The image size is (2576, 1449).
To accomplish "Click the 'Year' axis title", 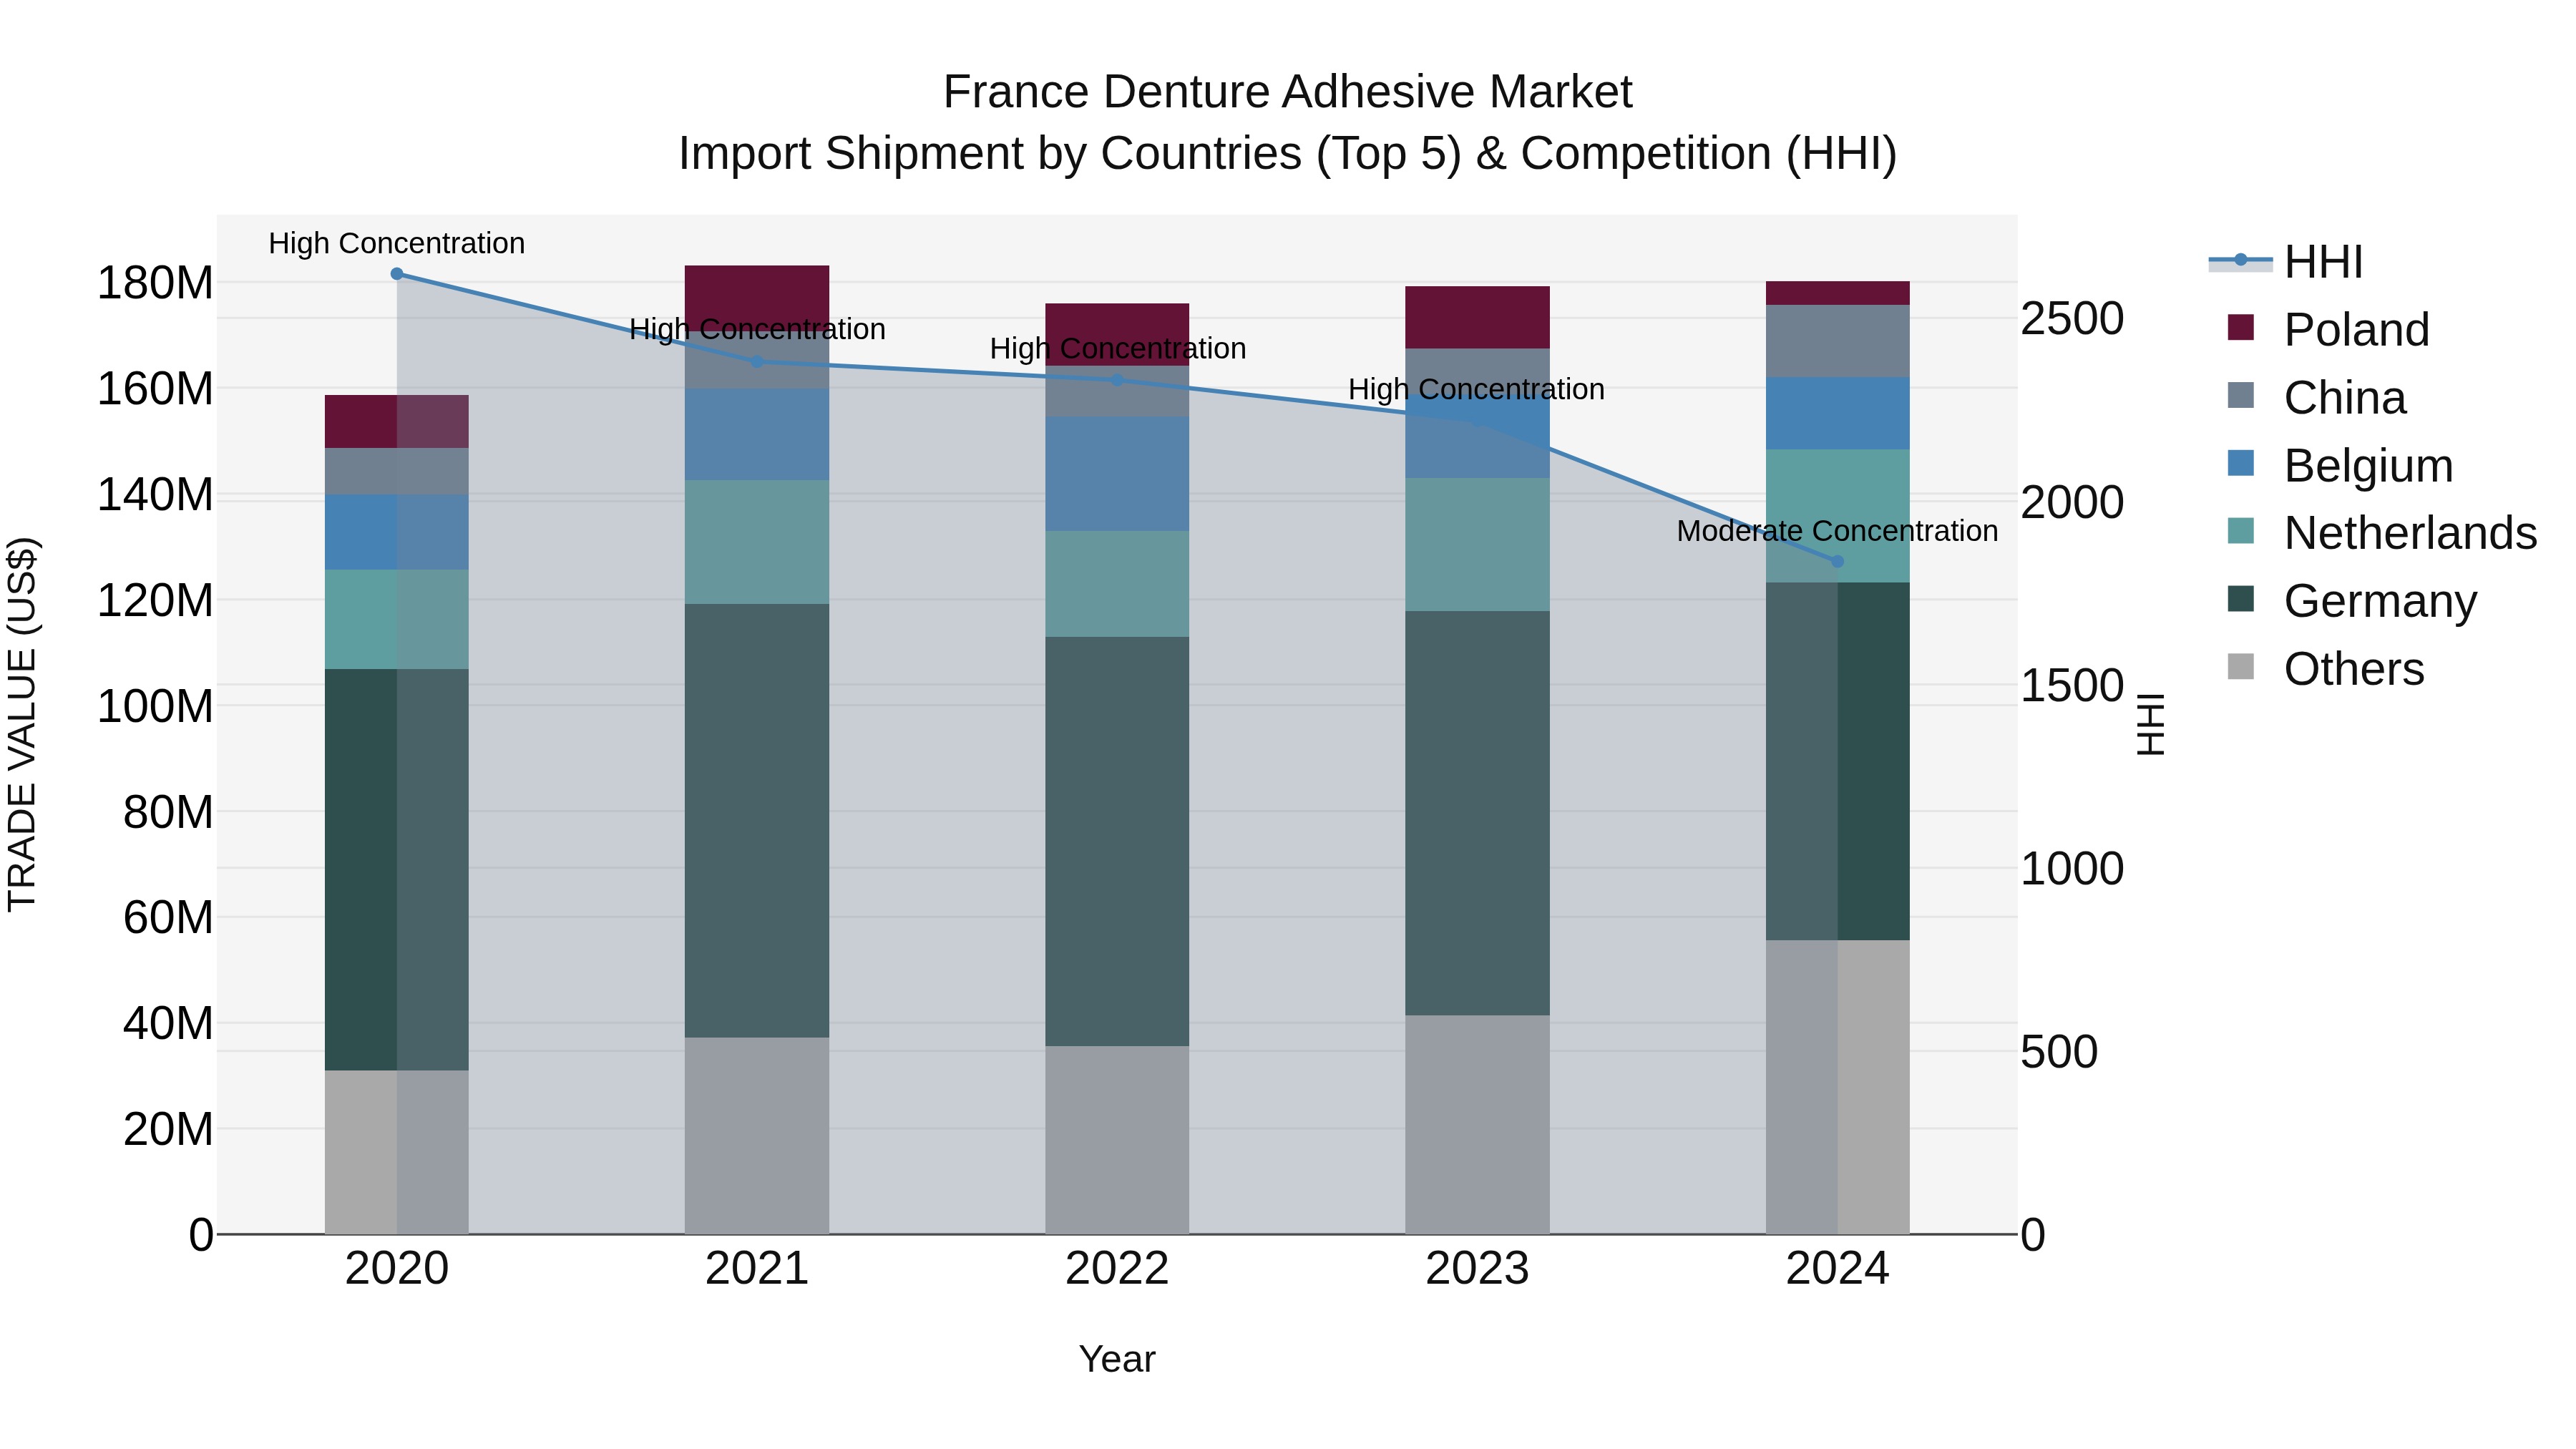I will tap(1117, 1360).
